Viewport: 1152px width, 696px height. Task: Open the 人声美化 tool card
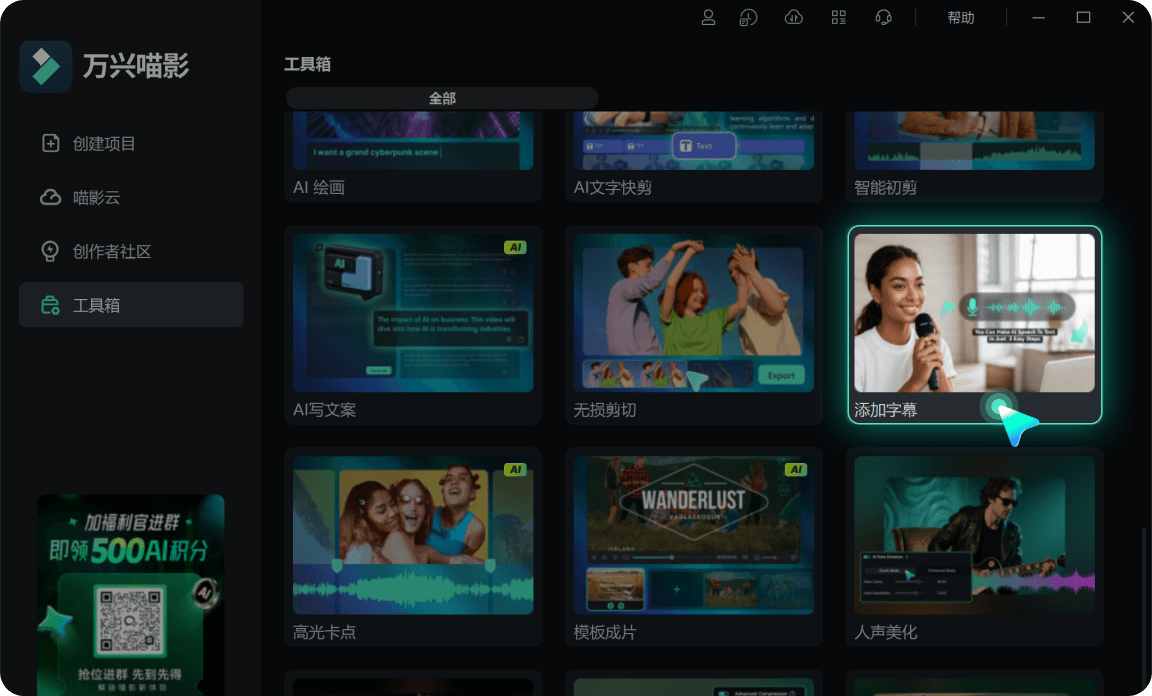pyautogui.click(x=974, y=548)
